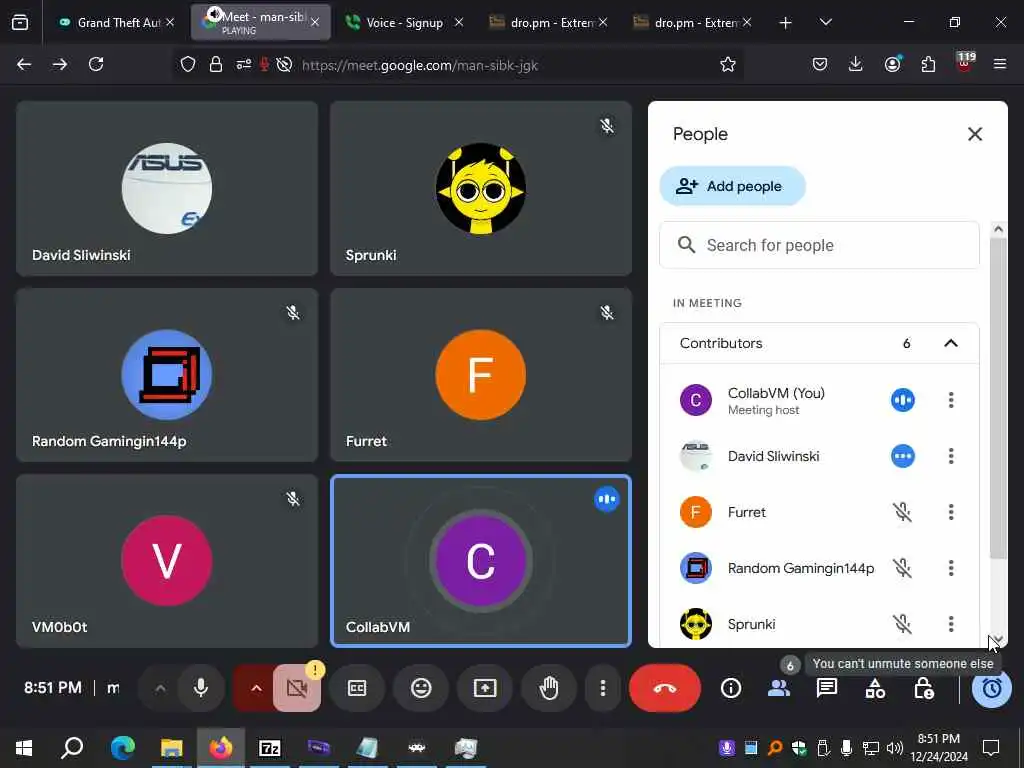Open more actions for Sprunki
This screenshot has height=768, width=1024.
(x=951, y=624)
